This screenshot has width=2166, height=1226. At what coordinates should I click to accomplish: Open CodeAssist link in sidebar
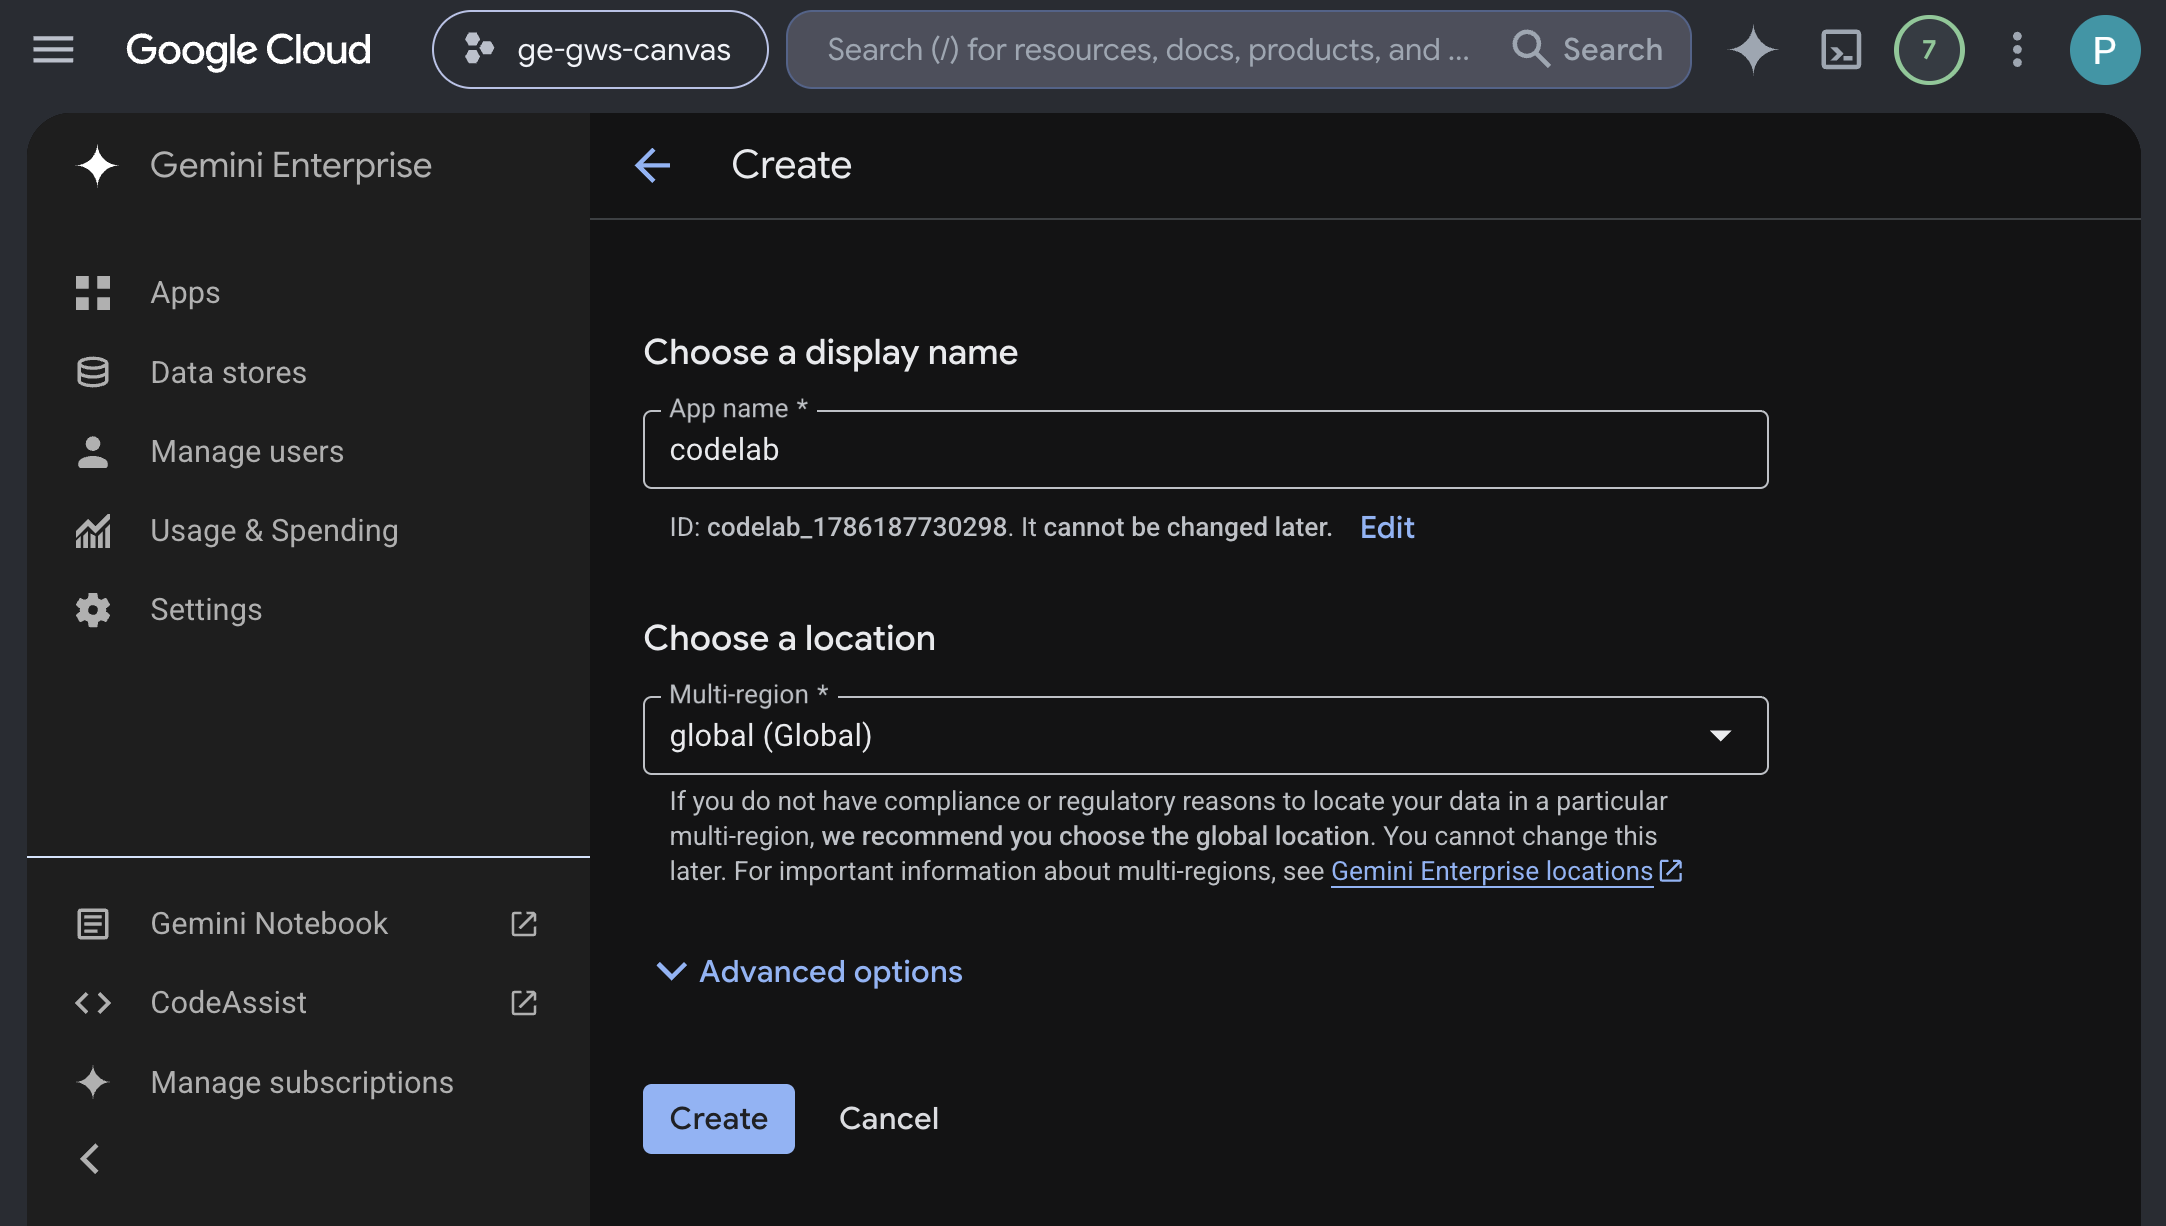228,1003
